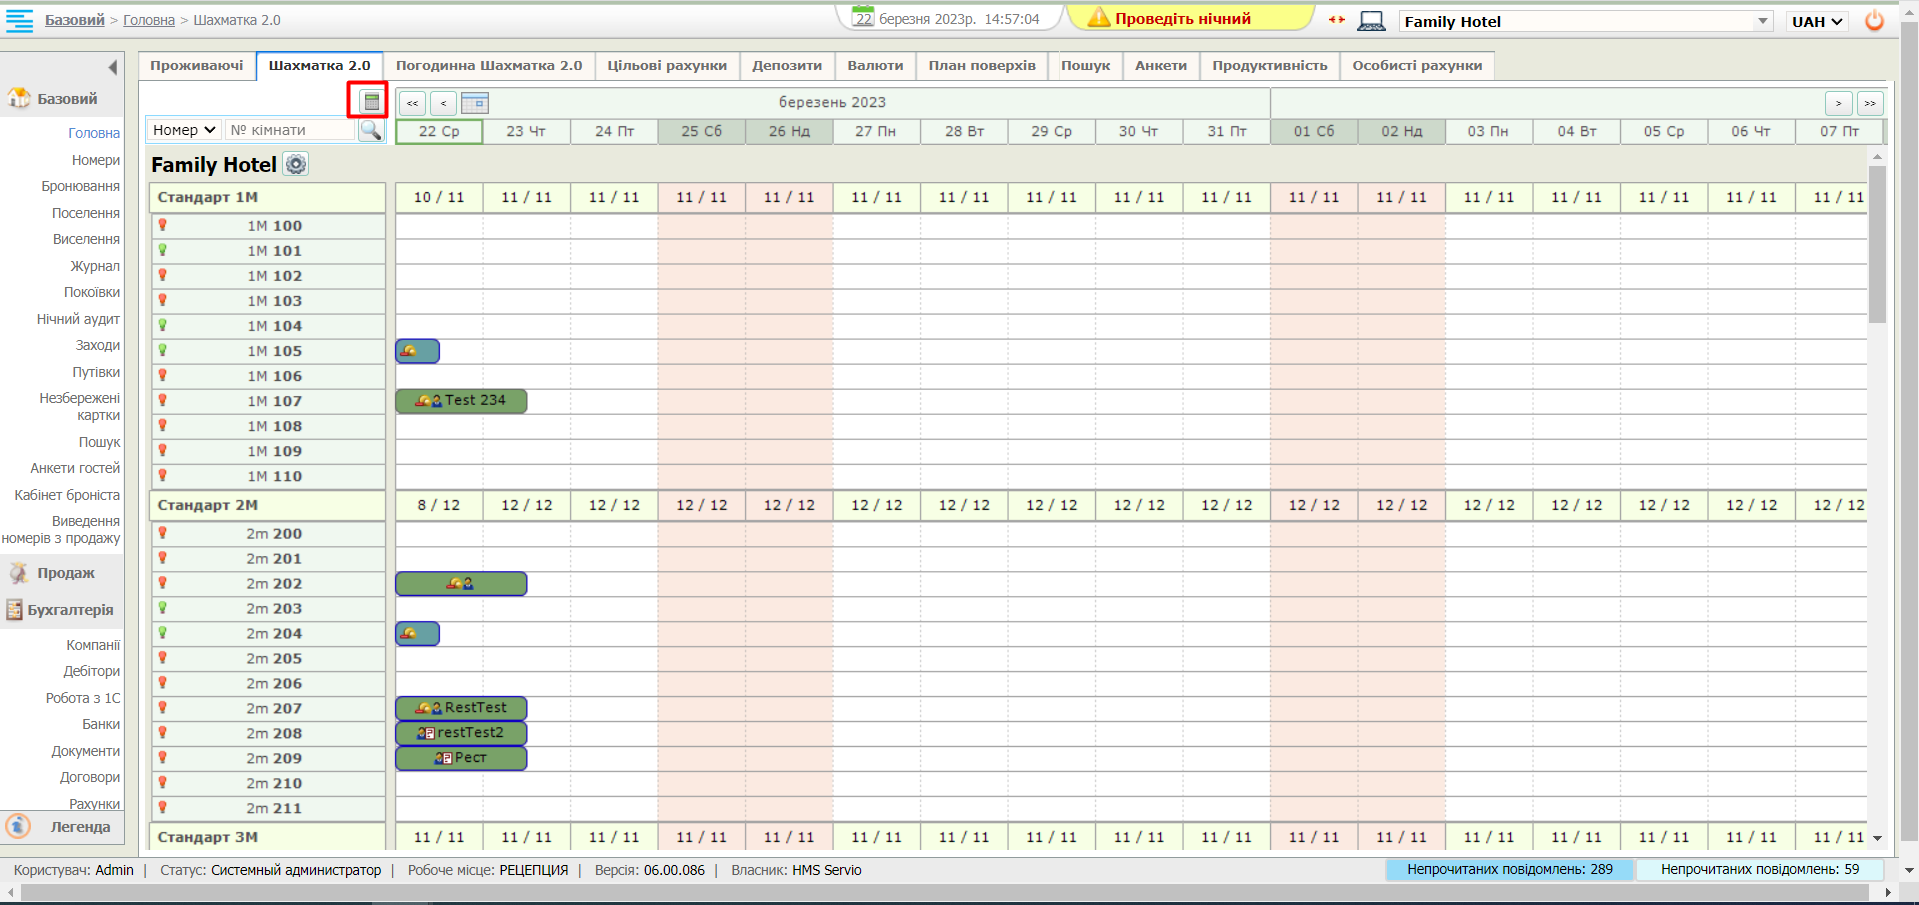Viewport: 1919px width, 905px height.
Task: Open the UAH currency dropdown
Action: click(1816, 21)
